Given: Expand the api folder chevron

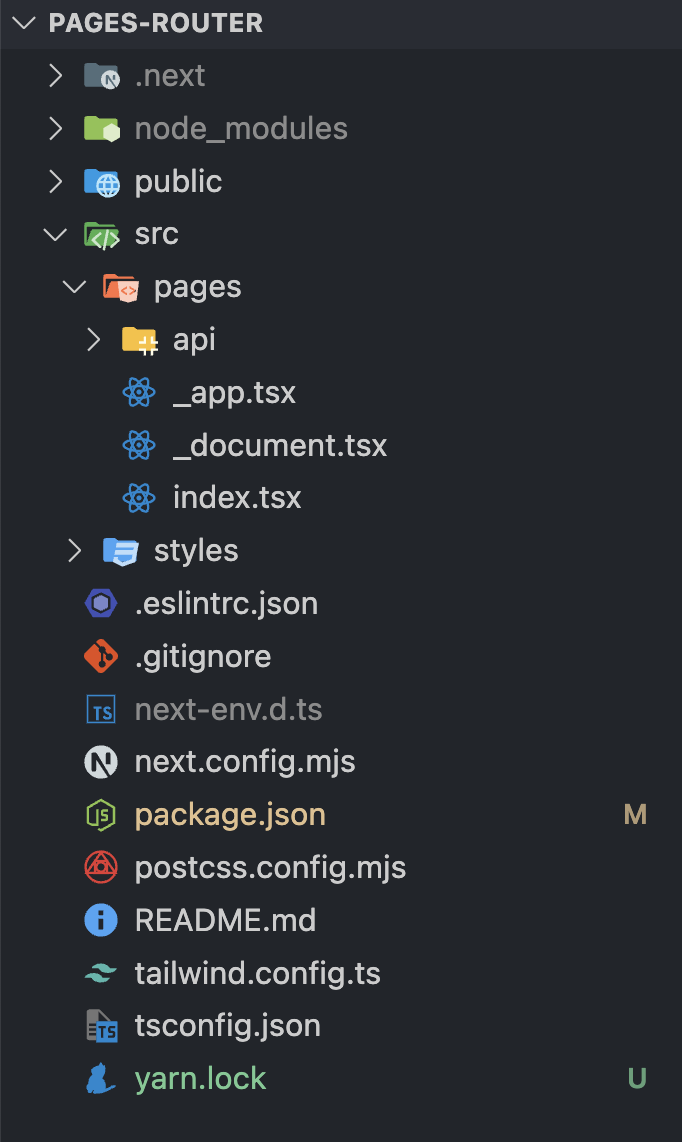Looking at the screenshot, I should (x=93, y=339).
